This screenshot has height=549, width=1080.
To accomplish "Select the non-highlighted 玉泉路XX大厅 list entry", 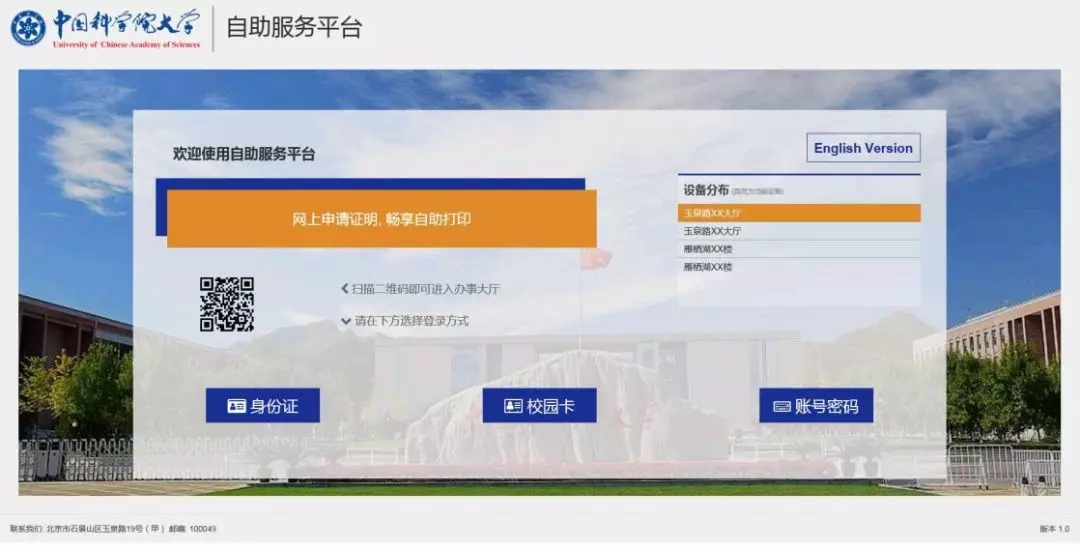I will (x=798, y=231).
